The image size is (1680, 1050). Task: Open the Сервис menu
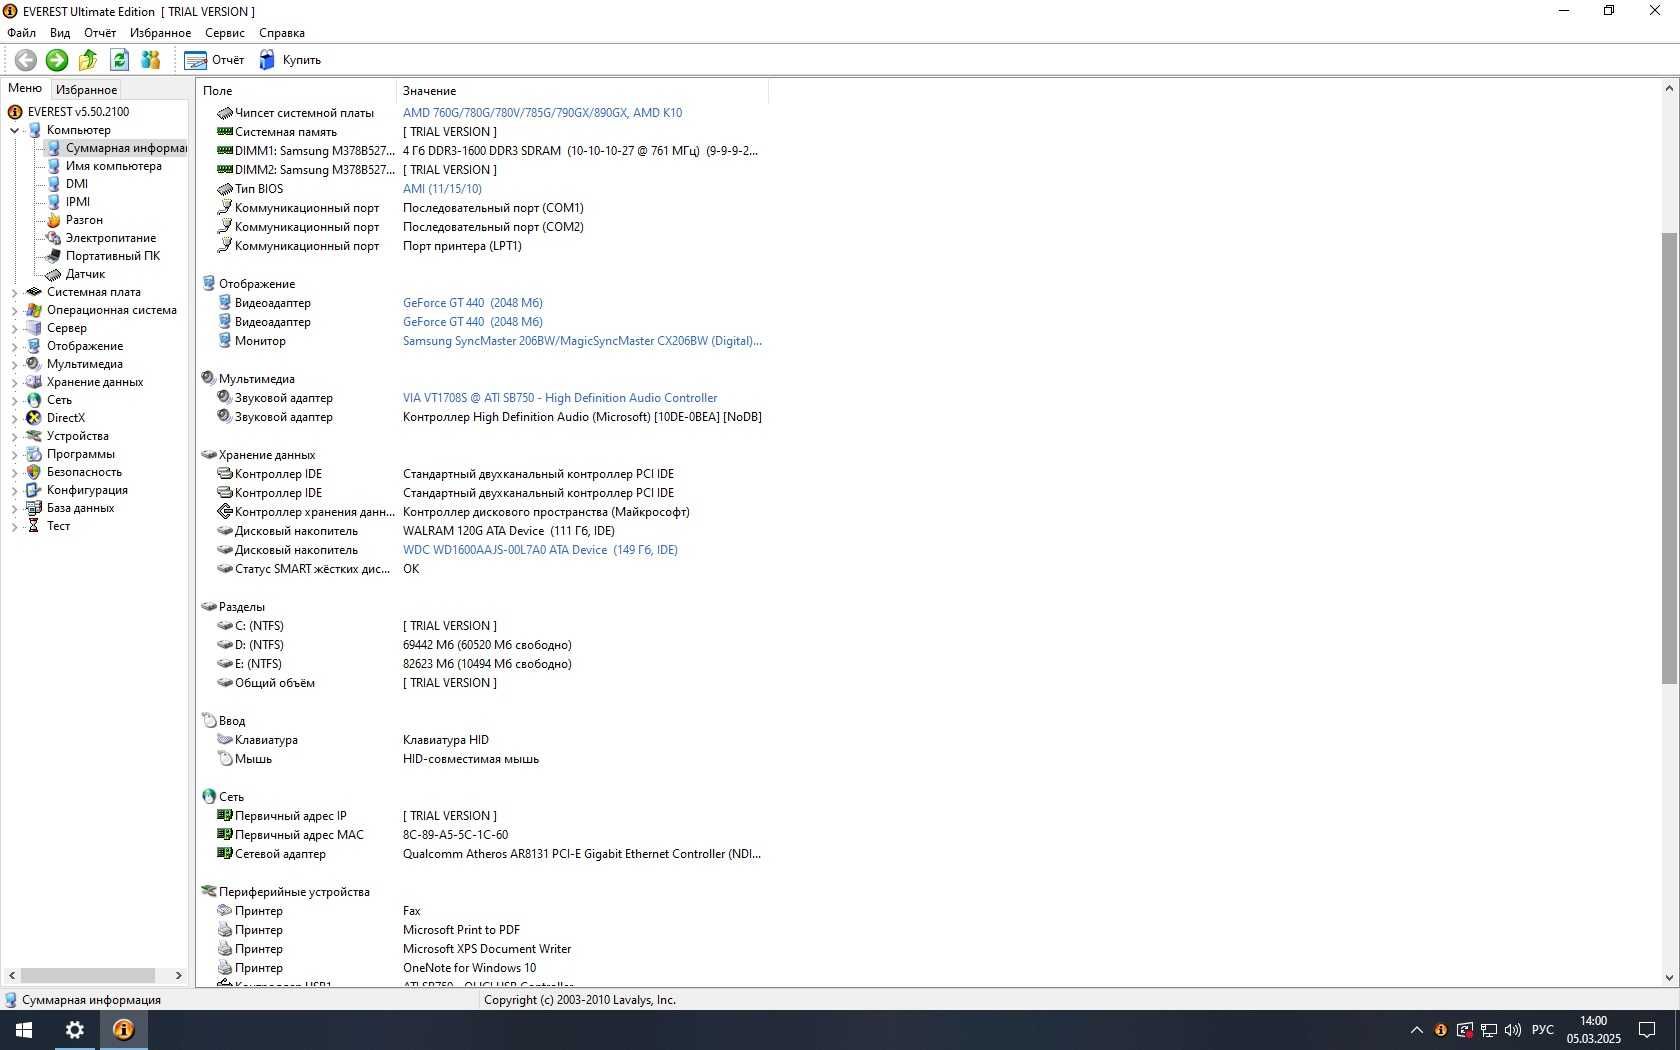click(x=225, y=33)
